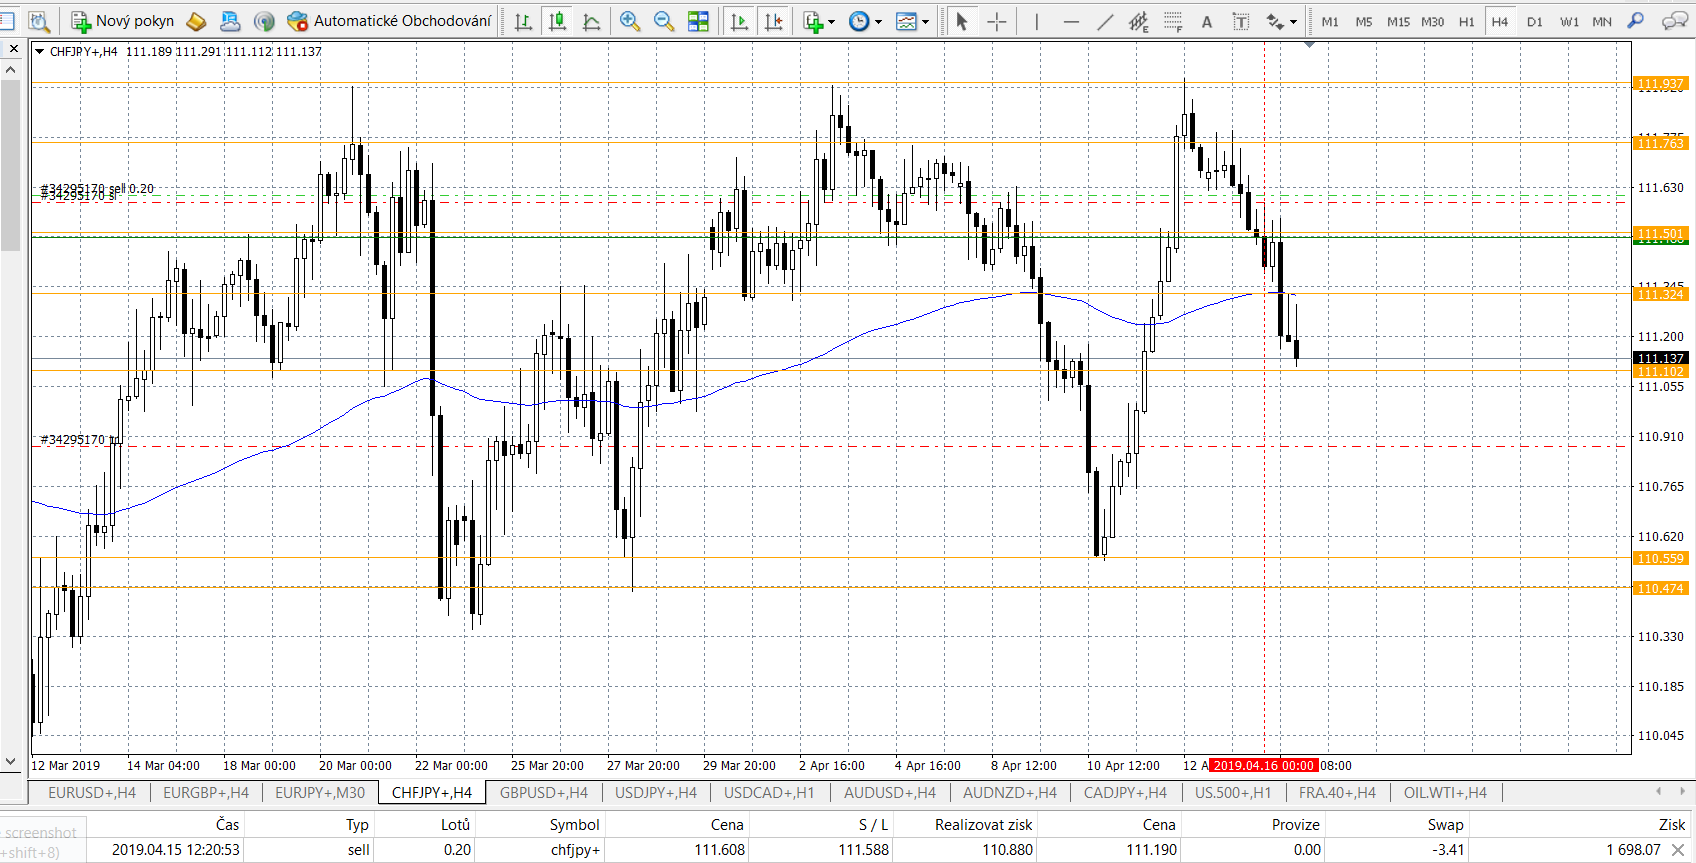
Task: Switch chart to line chart style
Action: tap(591, 21)
